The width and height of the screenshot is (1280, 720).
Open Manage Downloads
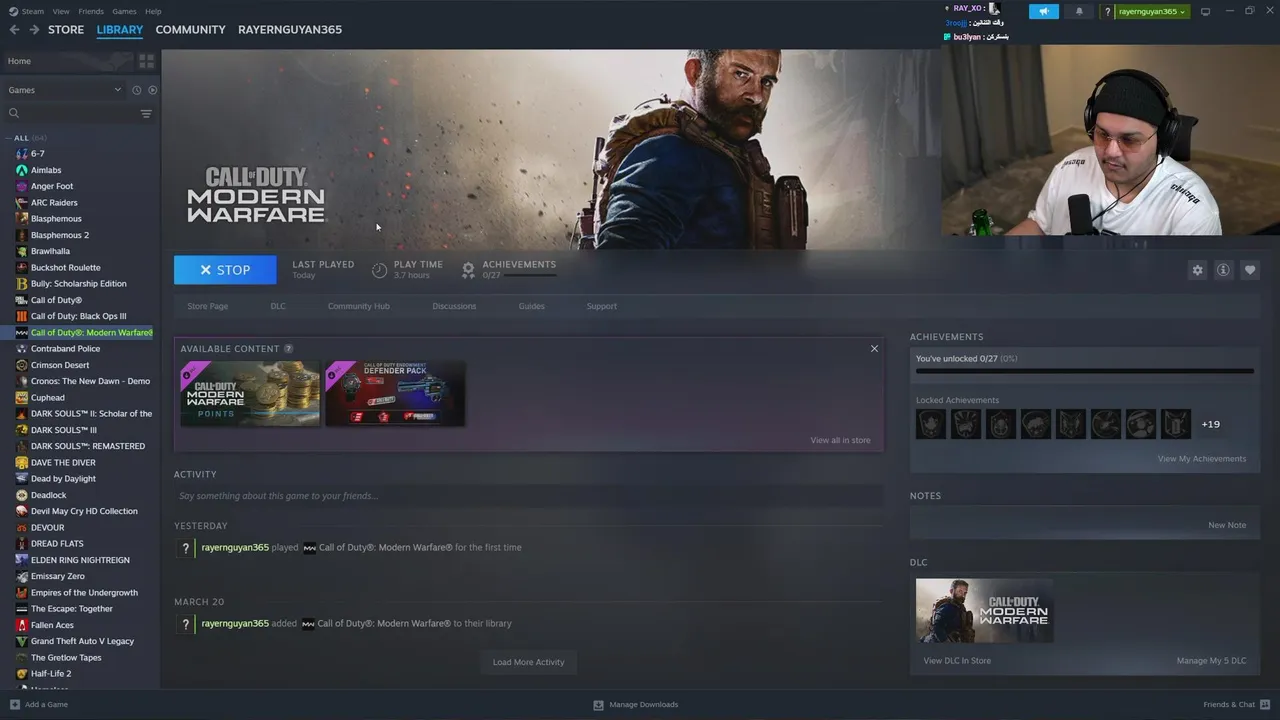pyautogui.click(x=636, y=705)
